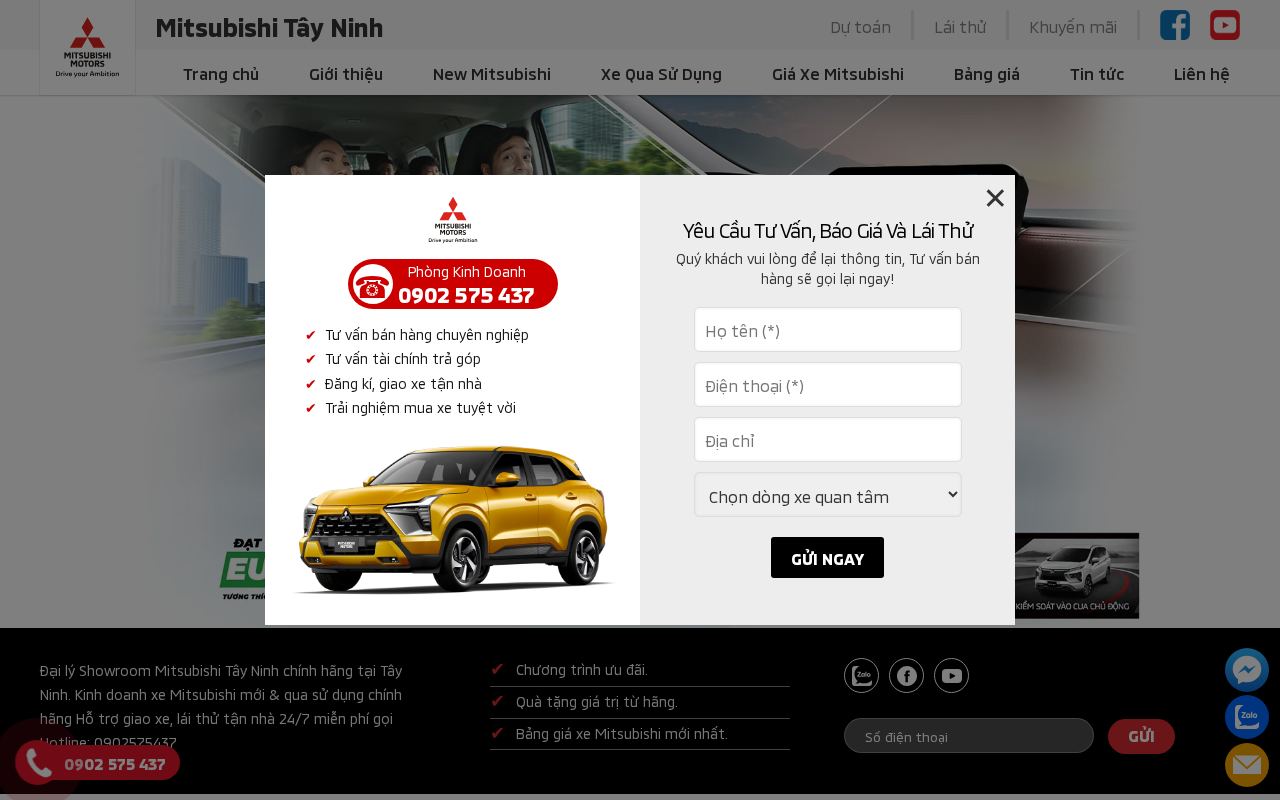Click the Mitsubishi logo inside the popup
The image size is (1280, 800).
click(453, 220)
